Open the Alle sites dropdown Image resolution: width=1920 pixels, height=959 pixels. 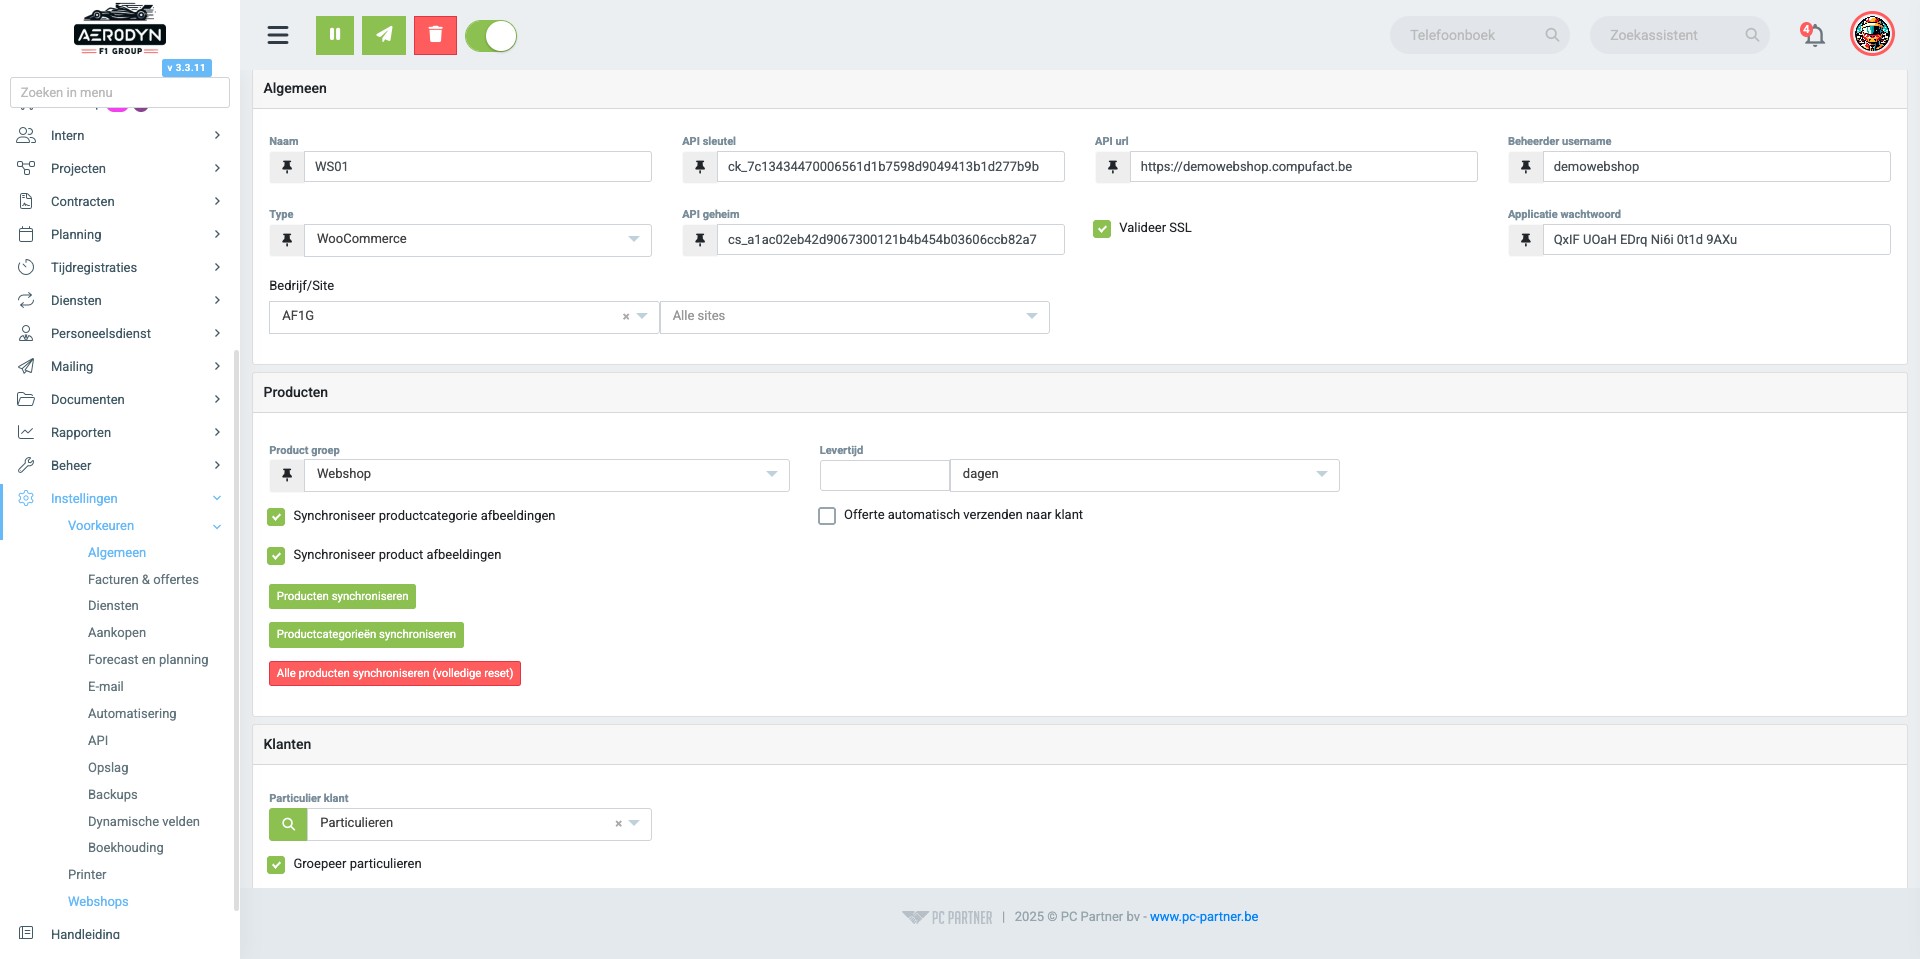(x=855, y=317)
